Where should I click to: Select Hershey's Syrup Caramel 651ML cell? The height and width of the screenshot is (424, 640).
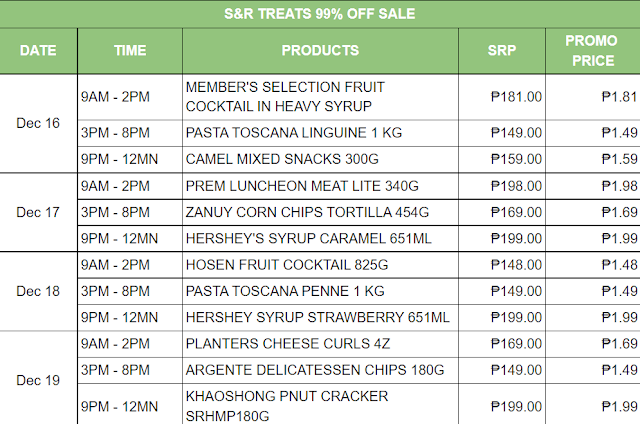point(319,238)
